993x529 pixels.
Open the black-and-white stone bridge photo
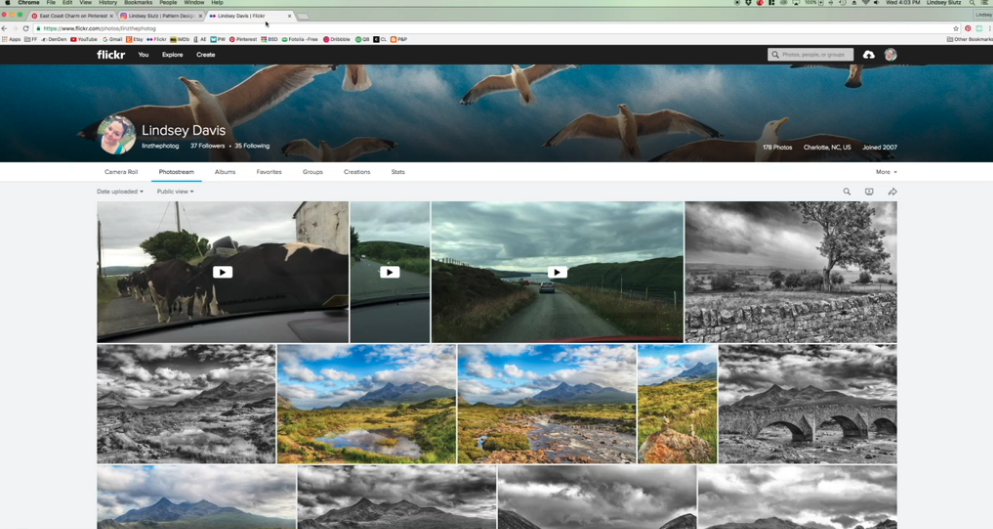pos(807,404)
